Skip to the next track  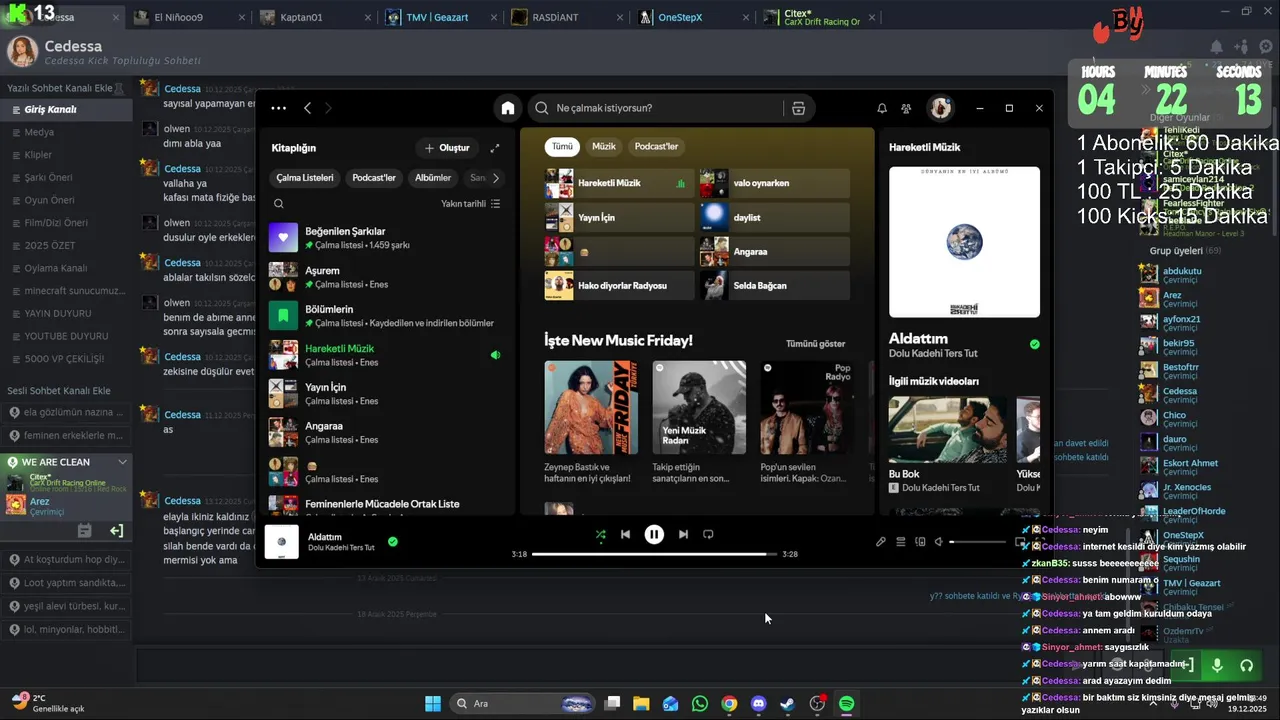click(683, 535)
